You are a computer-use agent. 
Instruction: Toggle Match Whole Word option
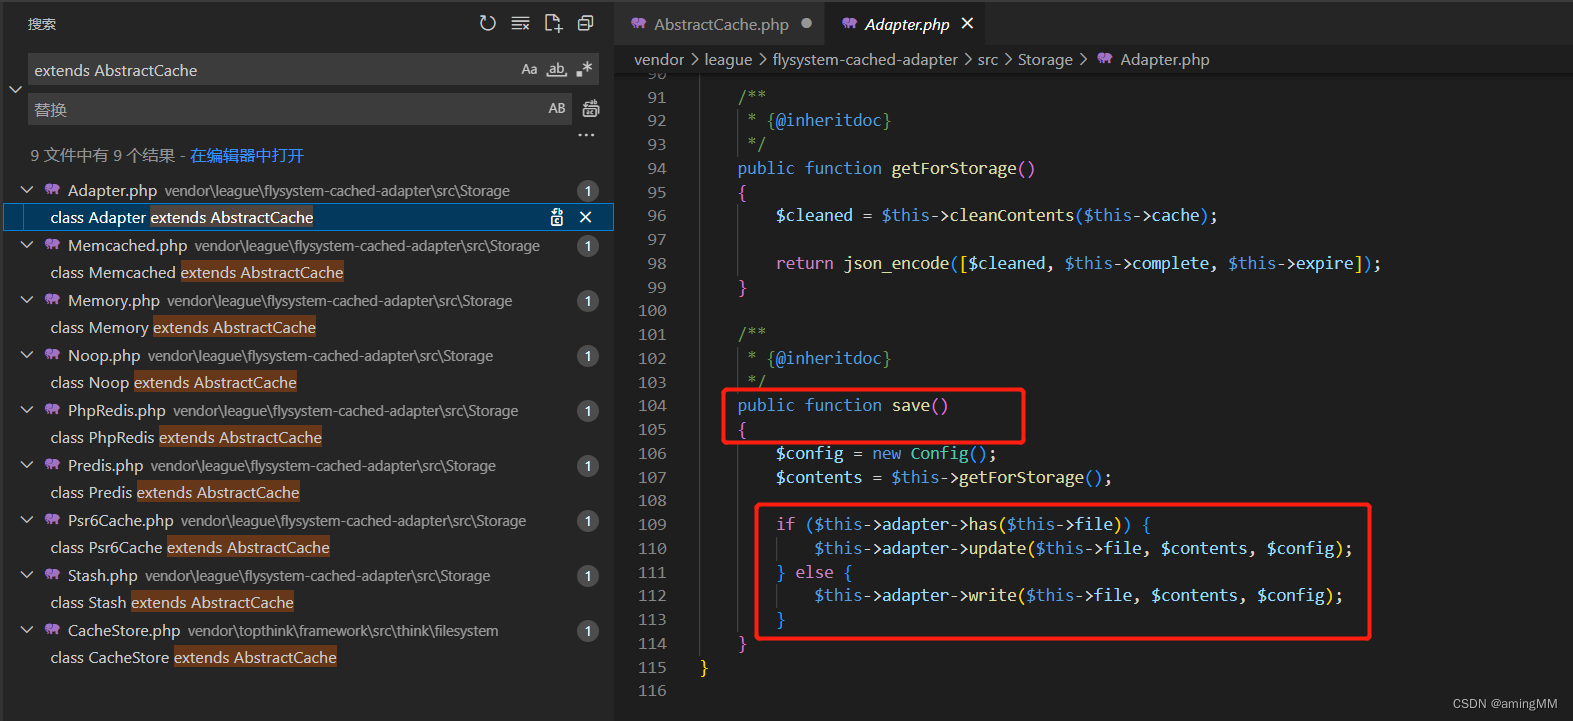click(557, 70)
